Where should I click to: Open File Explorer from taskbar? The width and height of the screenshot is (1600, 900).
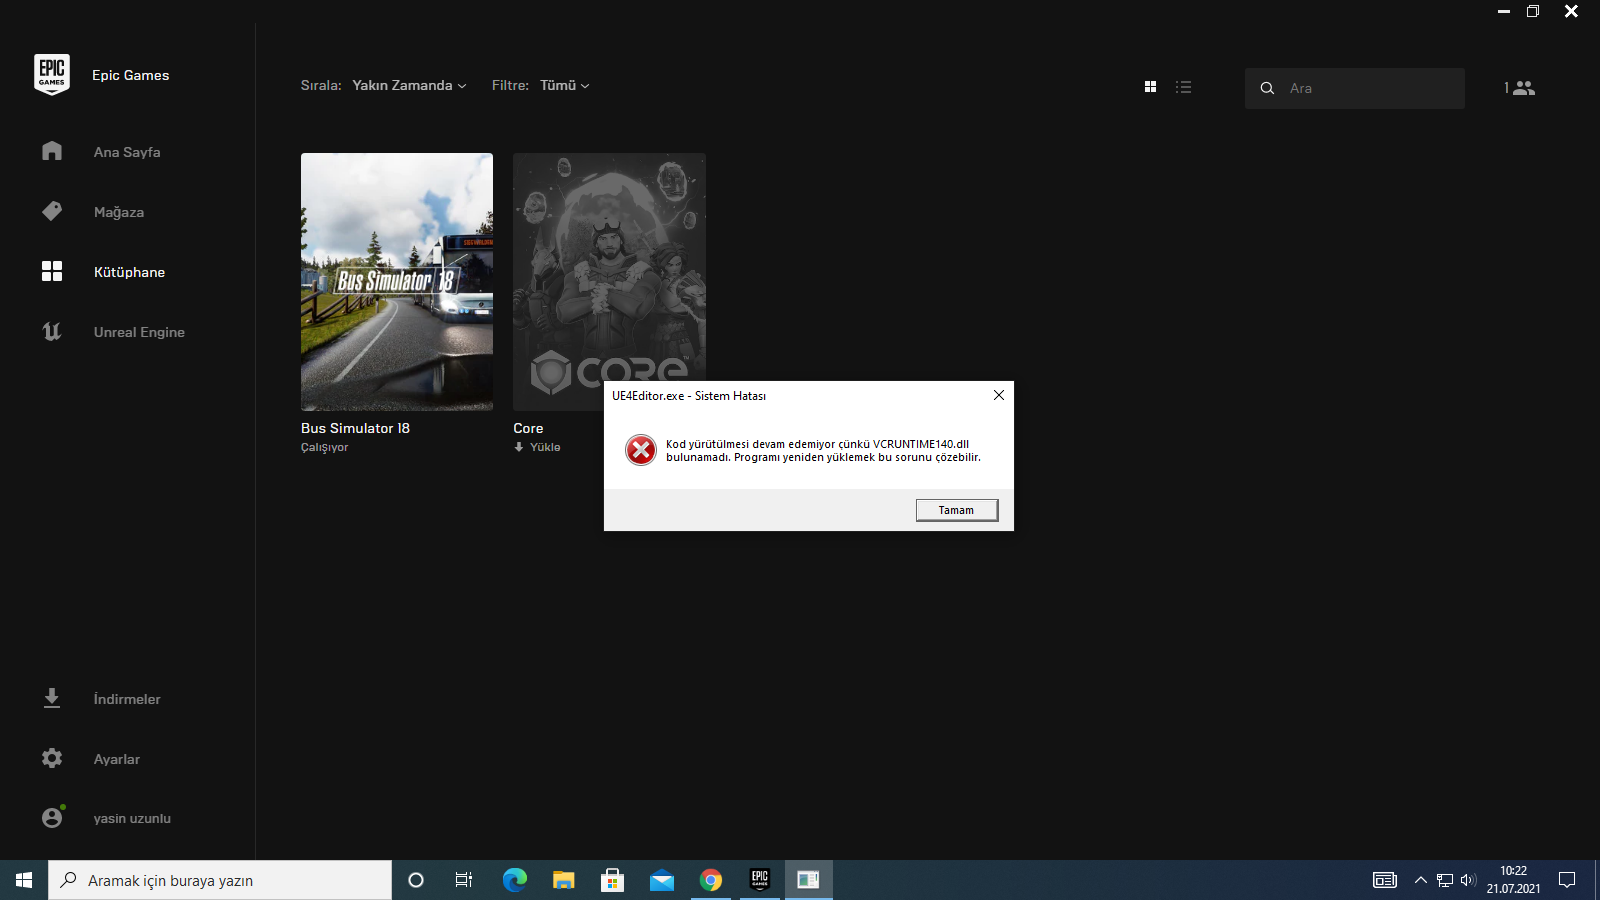click(x=564, y=880)
